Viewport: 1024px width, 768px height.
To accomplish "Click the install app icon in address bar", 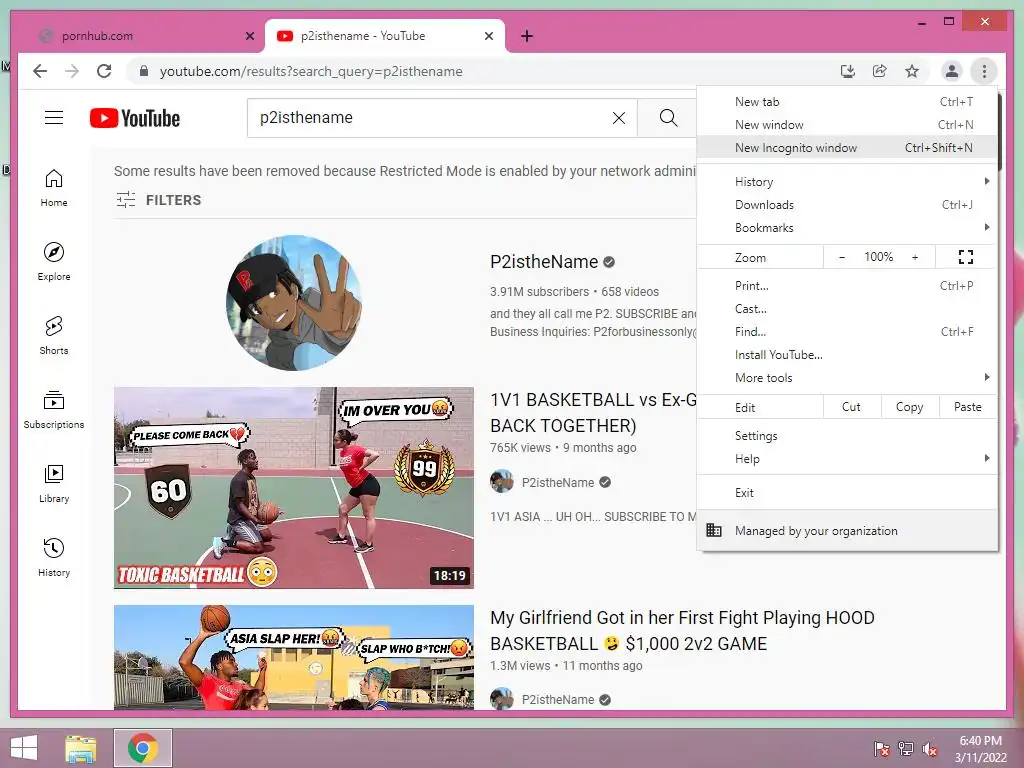I will pos(848,71).
